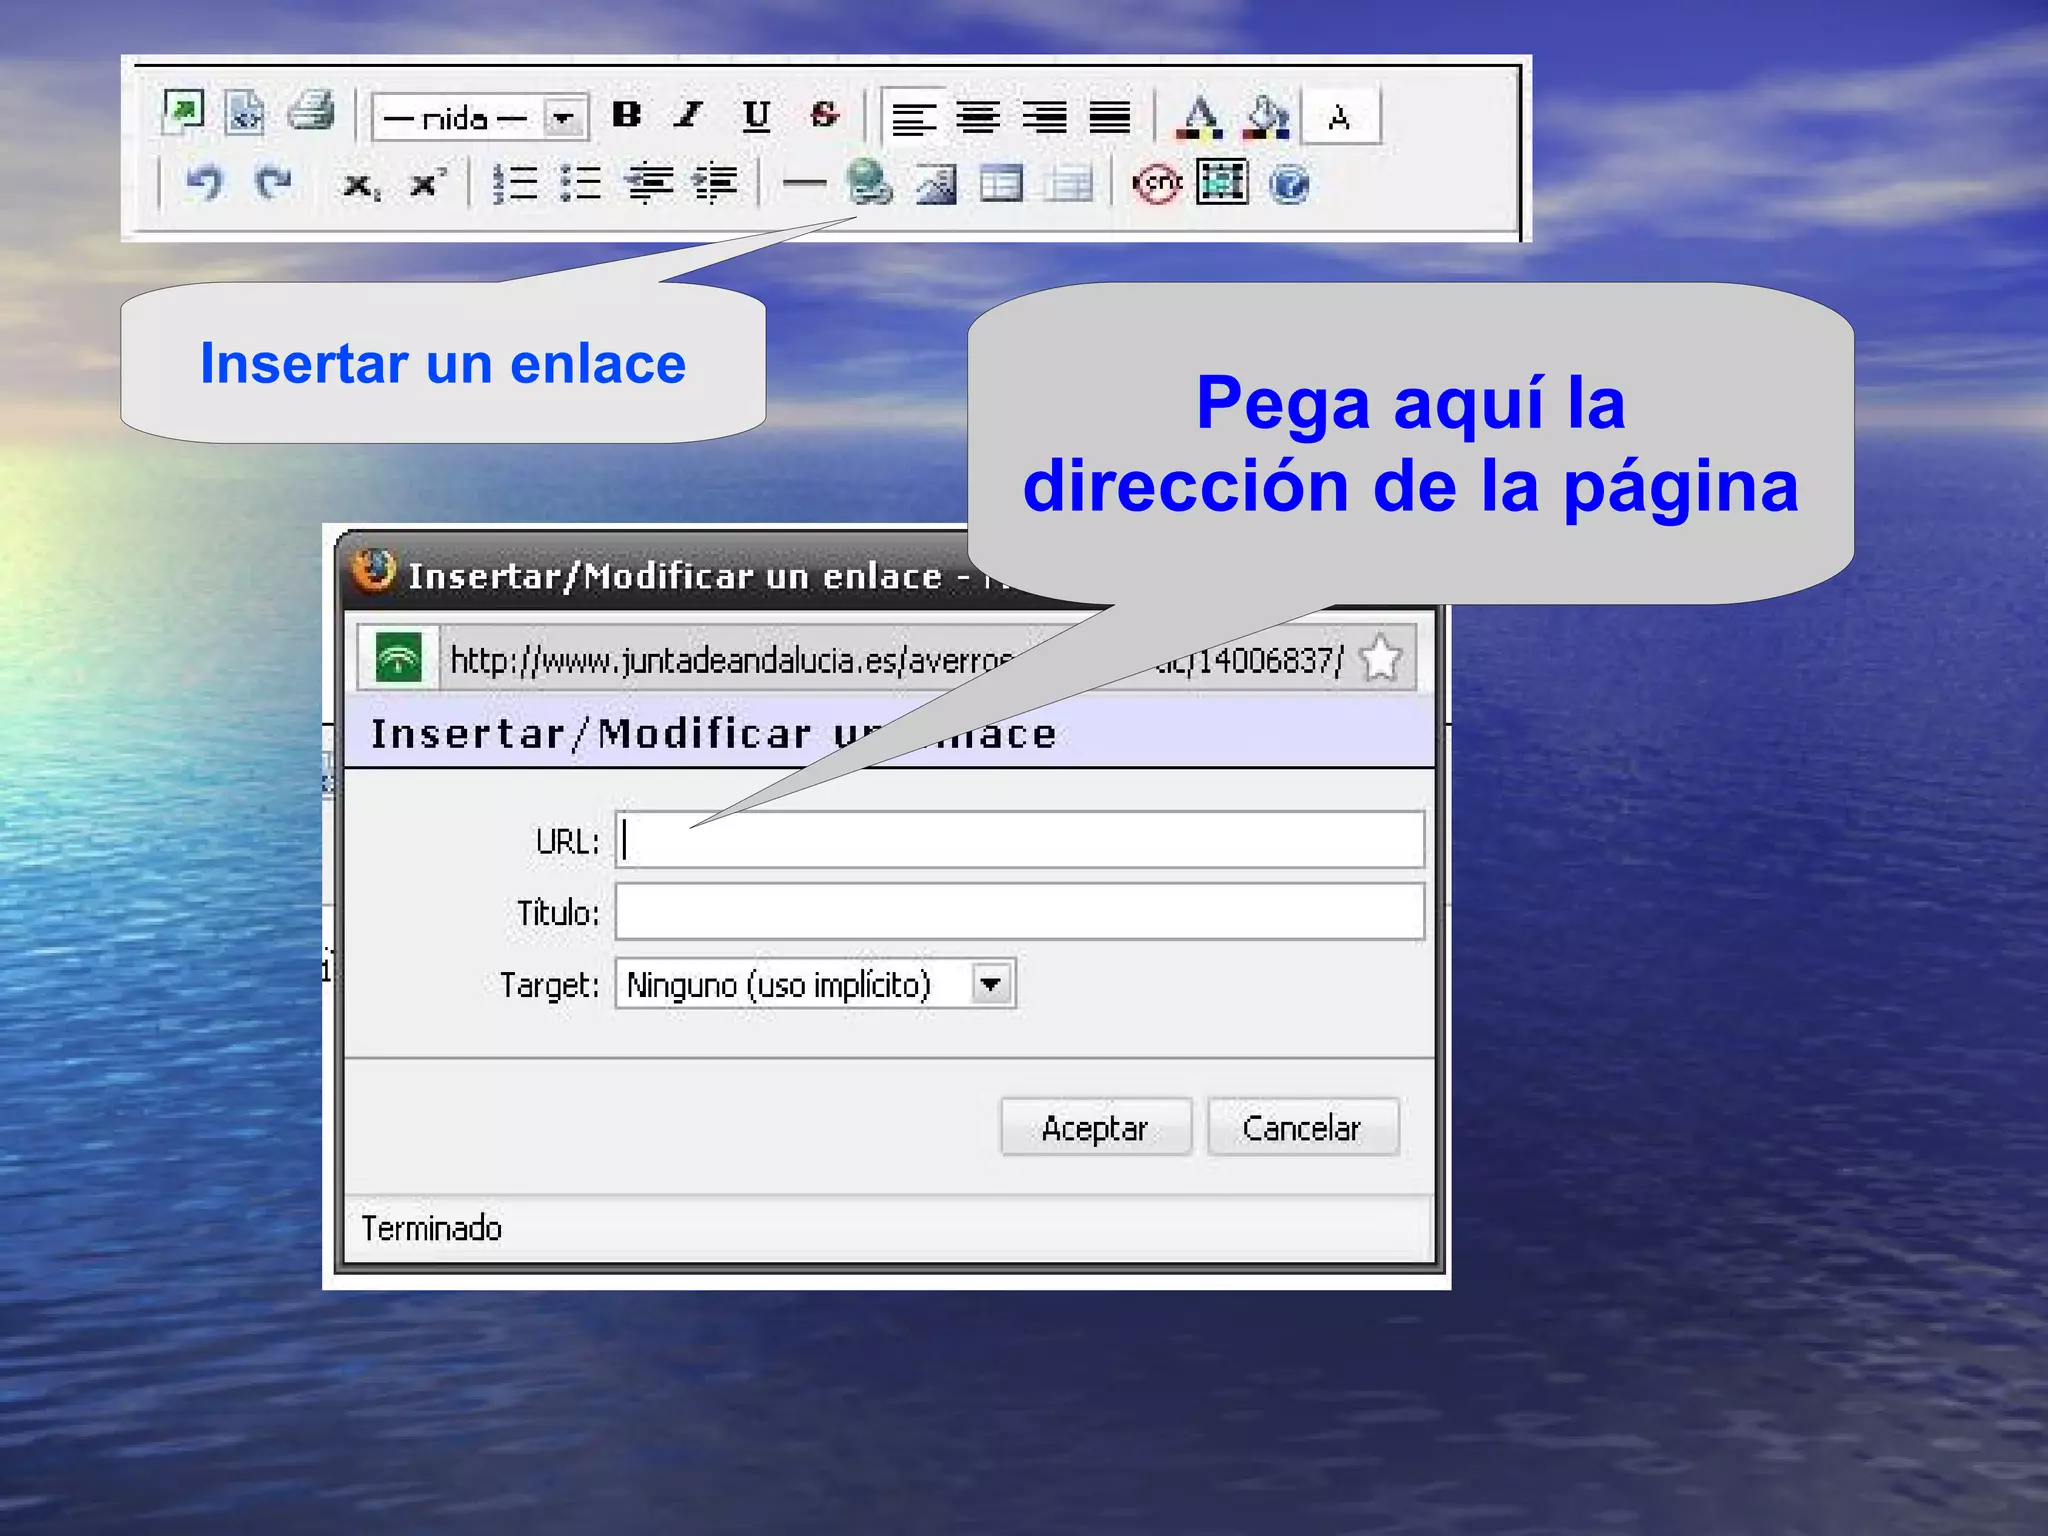The height and width of the screenshot is (1536, 2048).
Task: Insert a numbered list
Action: pos(516,184)
